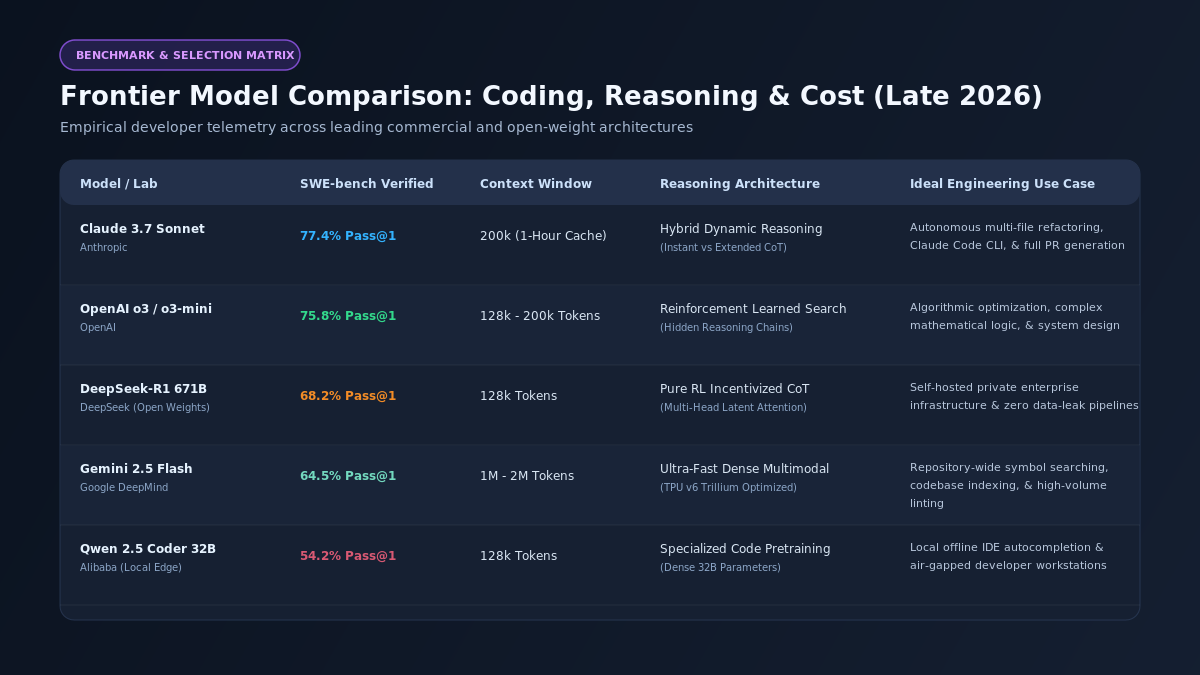
Task: Click the "(Multi-Head Latent Attention)" note
Action: tap(733, 407)
